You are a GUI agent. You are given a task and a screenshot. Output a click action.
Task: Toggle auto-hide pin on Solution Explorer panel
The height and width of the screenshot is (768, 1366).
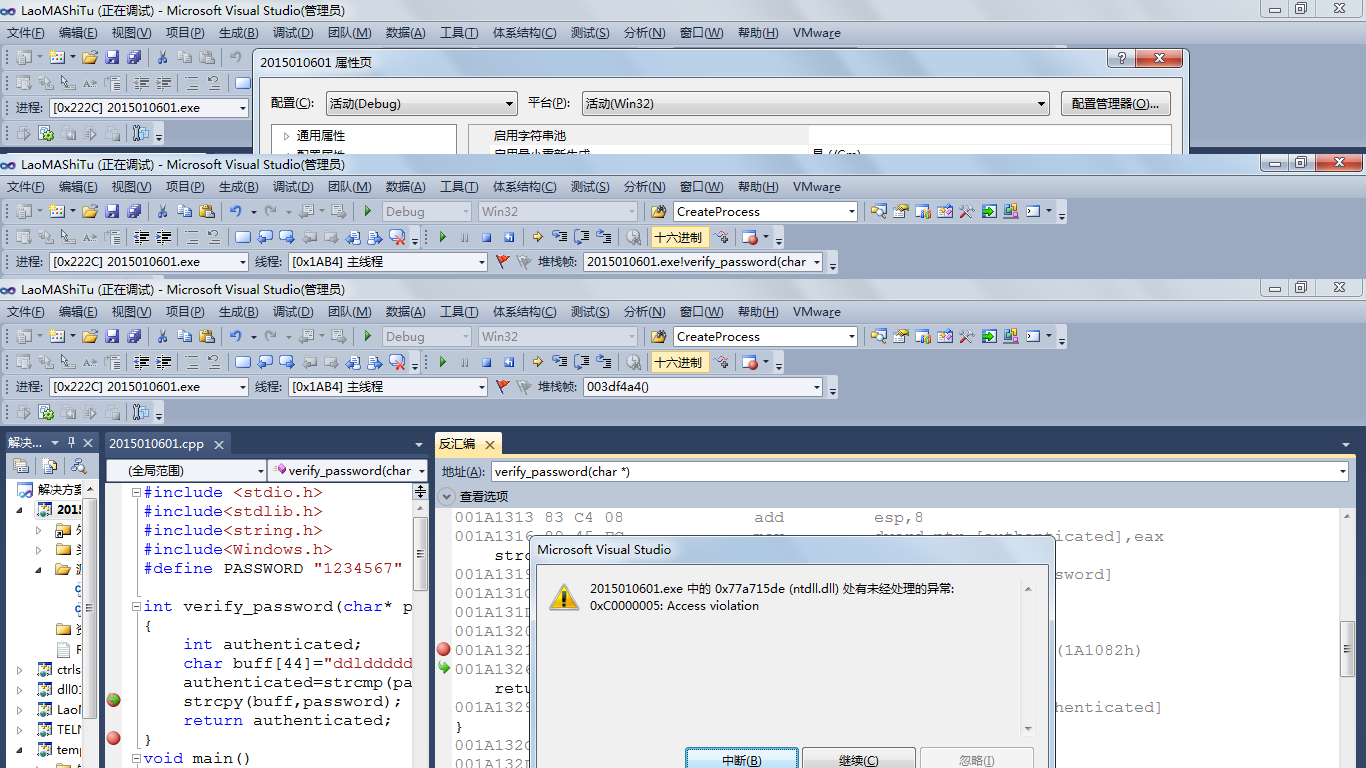click(x=71, y=442)
